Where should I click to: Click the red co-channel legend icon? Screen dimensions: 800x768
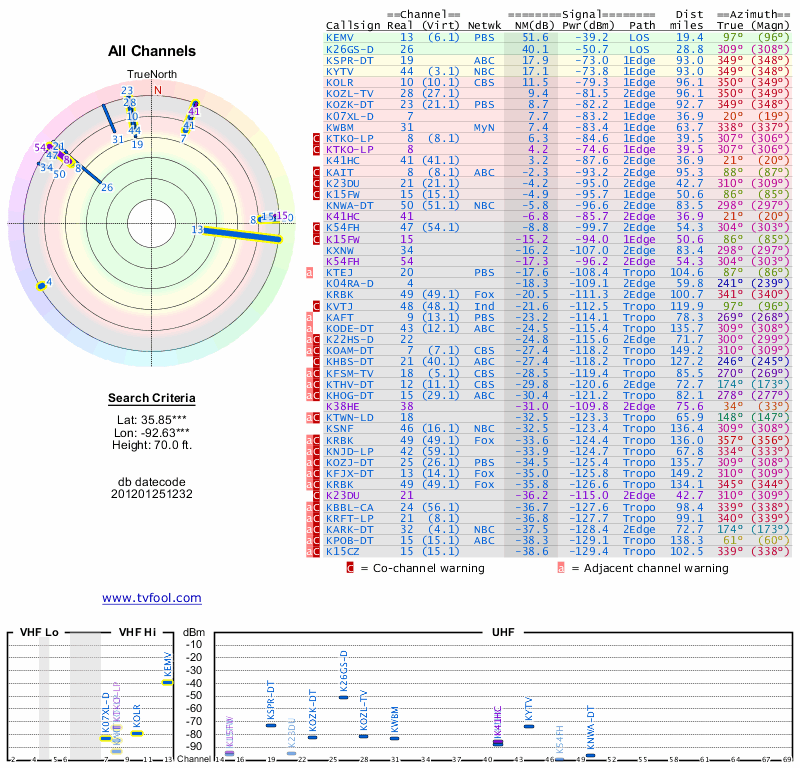[x=350, y=568]
